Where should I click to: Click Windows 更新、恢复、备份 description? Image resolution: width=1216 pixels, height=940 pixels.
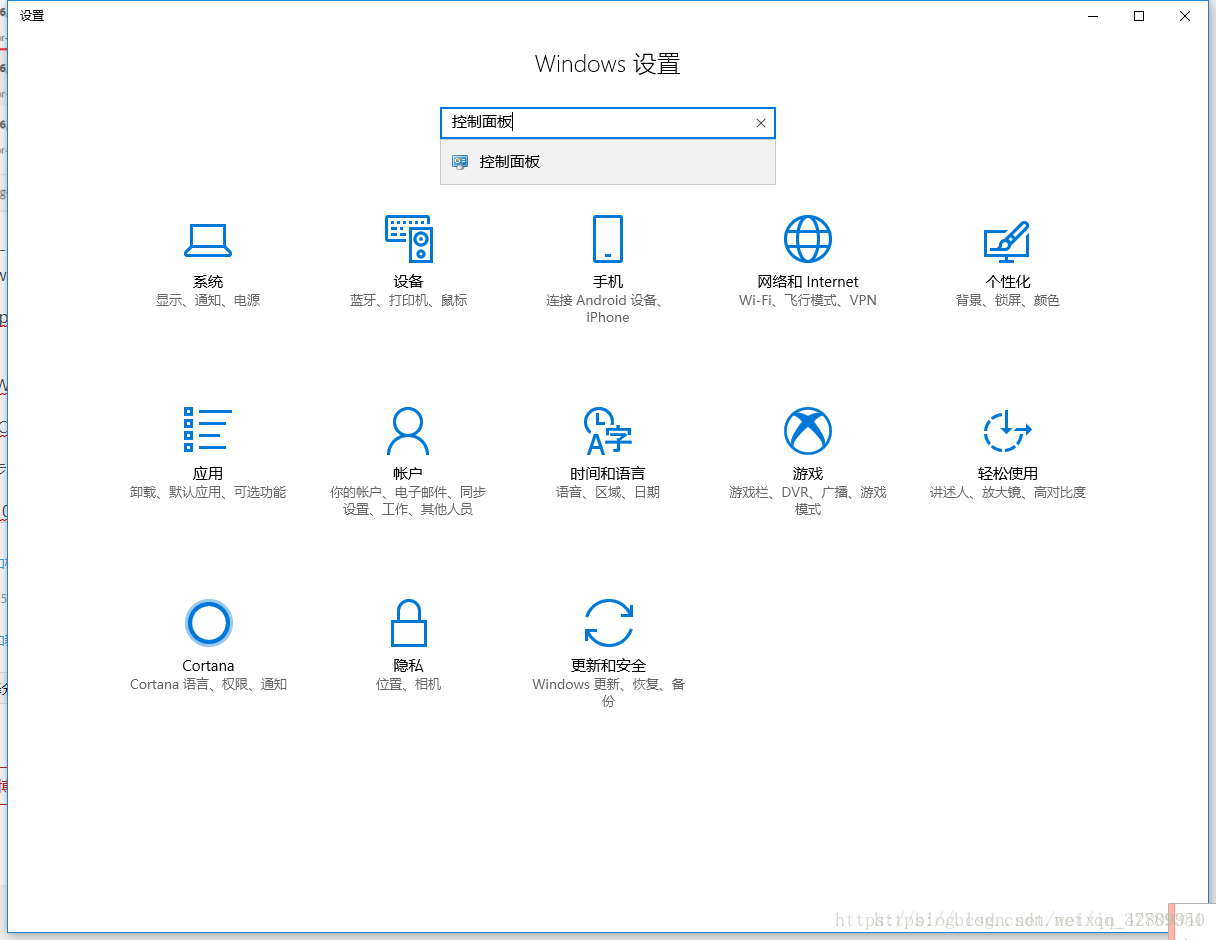pyautogui.click(x=608, y=693)
